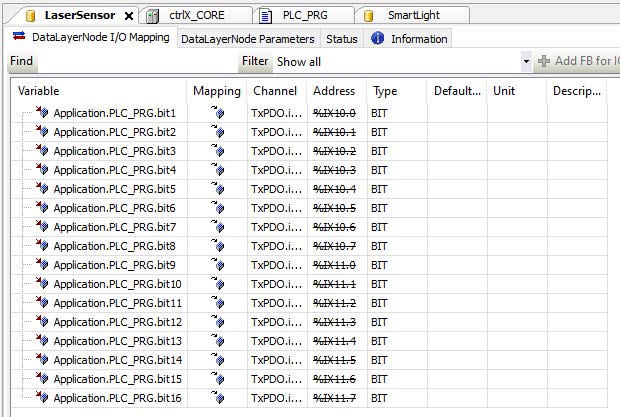Click the blue Information tab icon
Image resolution: width=620 pixels, height=417 pixels.
(x=378, y=39)
